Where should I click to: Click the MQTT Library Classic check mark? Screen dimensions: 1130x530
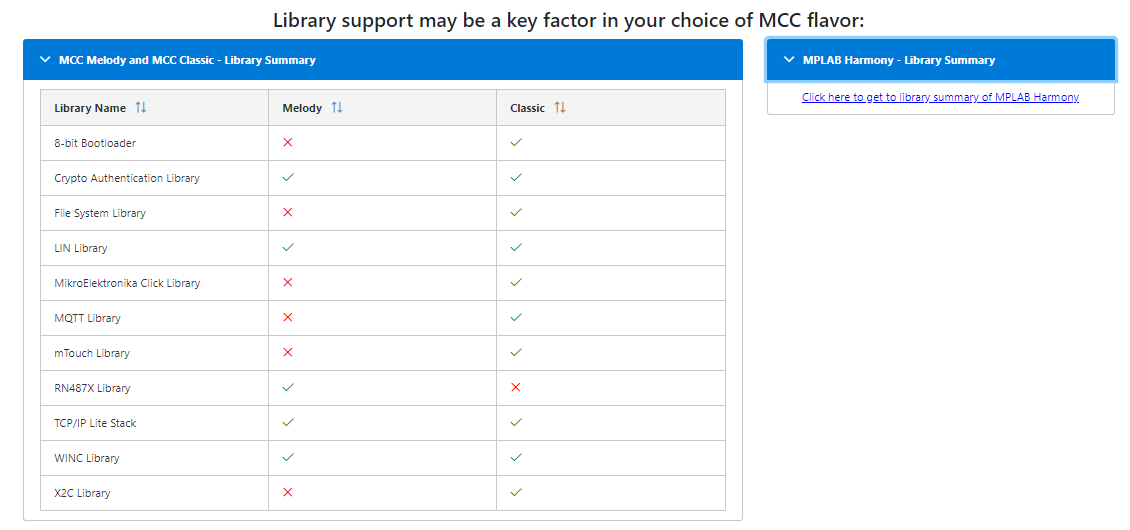(516, 318)
